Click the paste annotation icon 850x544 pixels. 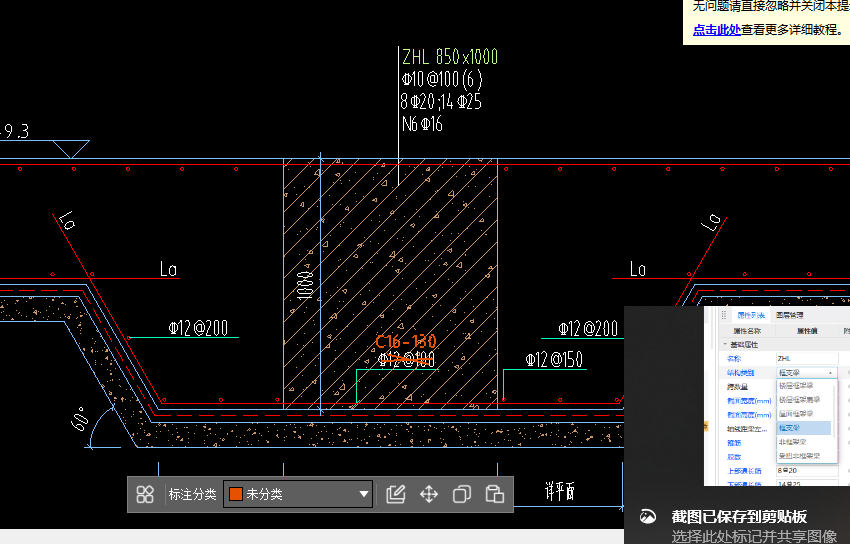495,494
